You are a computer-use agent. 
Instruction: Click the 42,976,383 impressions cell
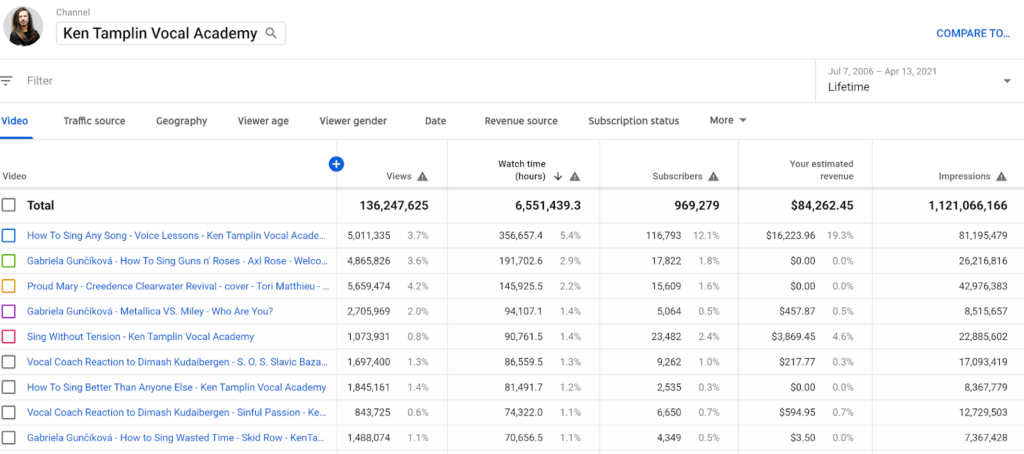pos(982,286)
